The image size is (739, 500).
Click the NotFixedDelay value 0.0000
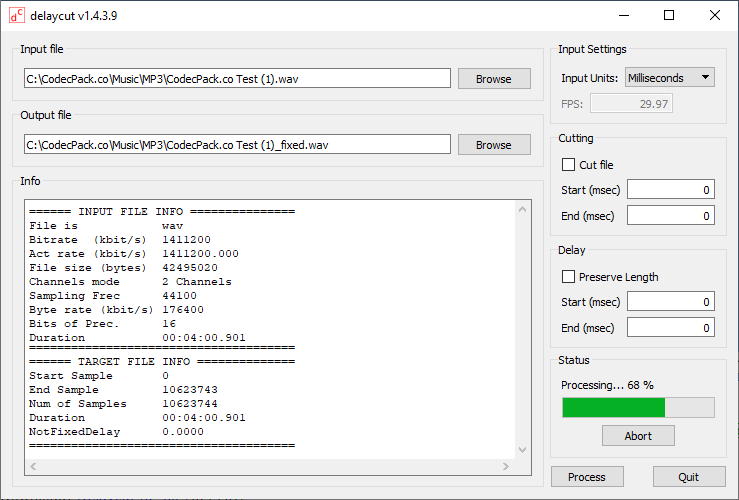pos(183,432)
